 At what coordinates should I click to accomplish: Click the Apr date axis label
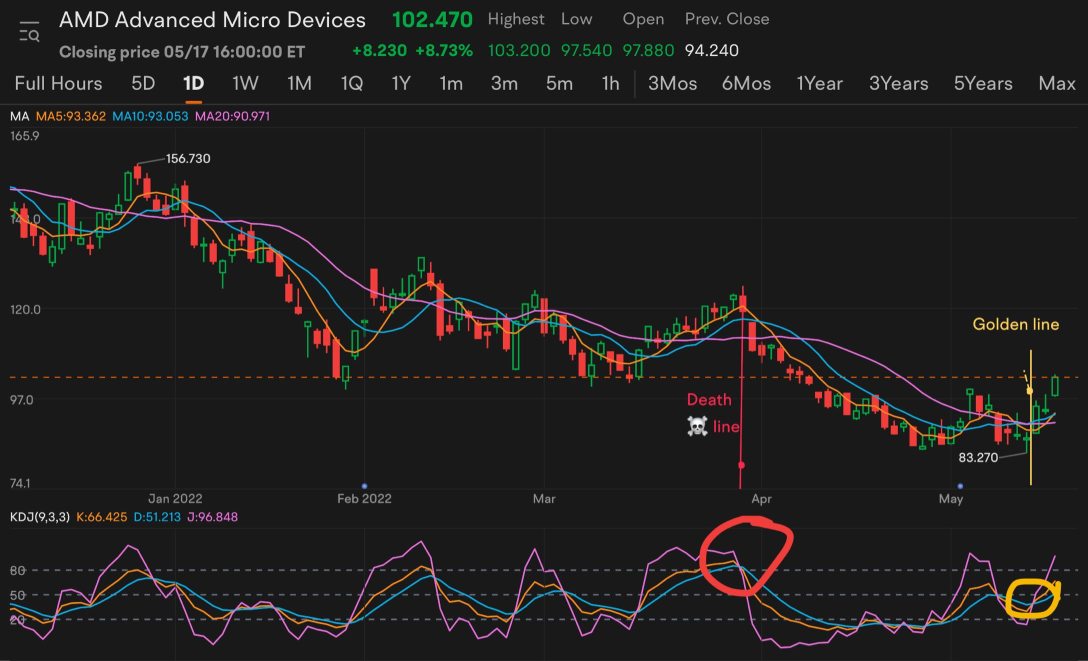(x=761, y=499)
